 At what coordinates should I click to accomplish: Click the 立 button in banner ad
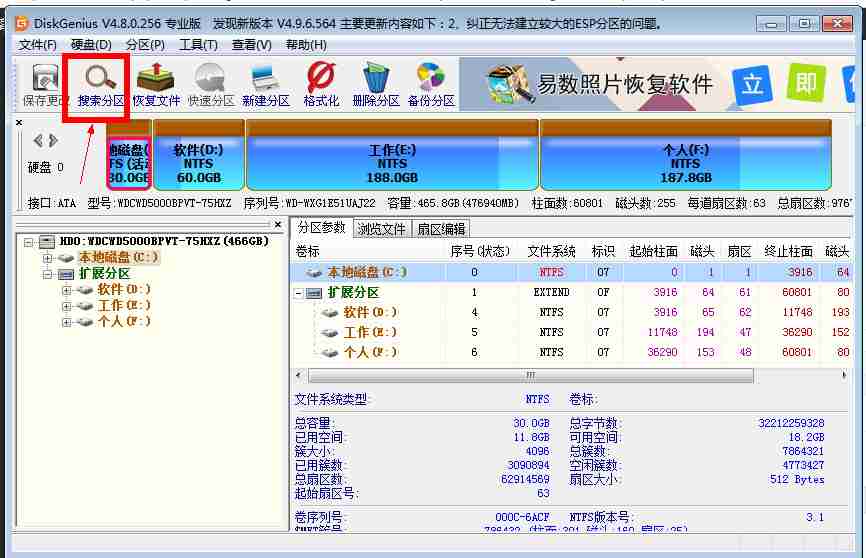point(752,85)
